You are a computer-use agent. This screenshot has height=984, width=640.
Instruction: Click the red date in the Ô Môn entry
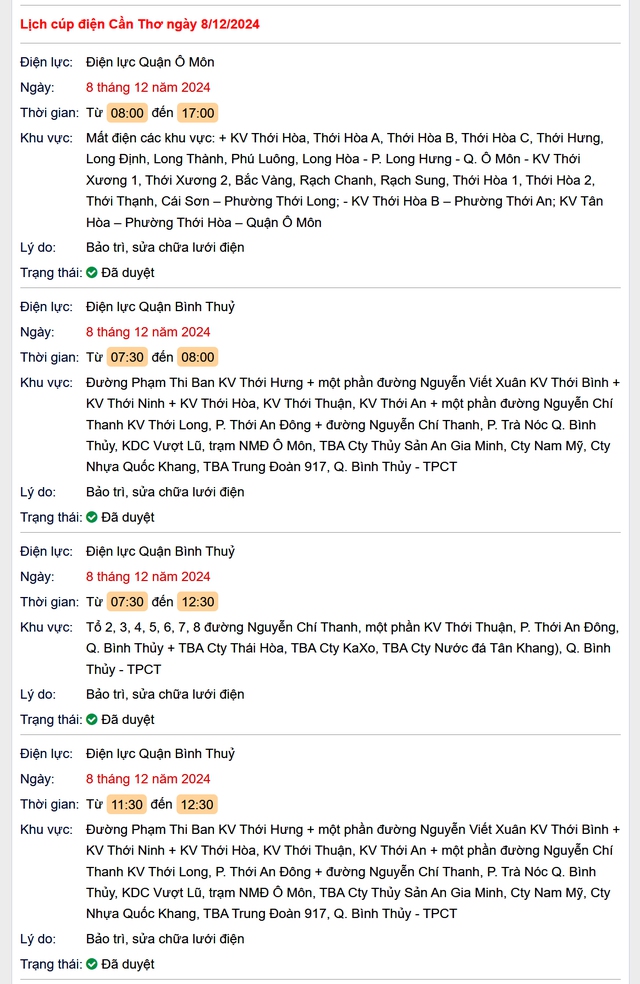point(148,87)
